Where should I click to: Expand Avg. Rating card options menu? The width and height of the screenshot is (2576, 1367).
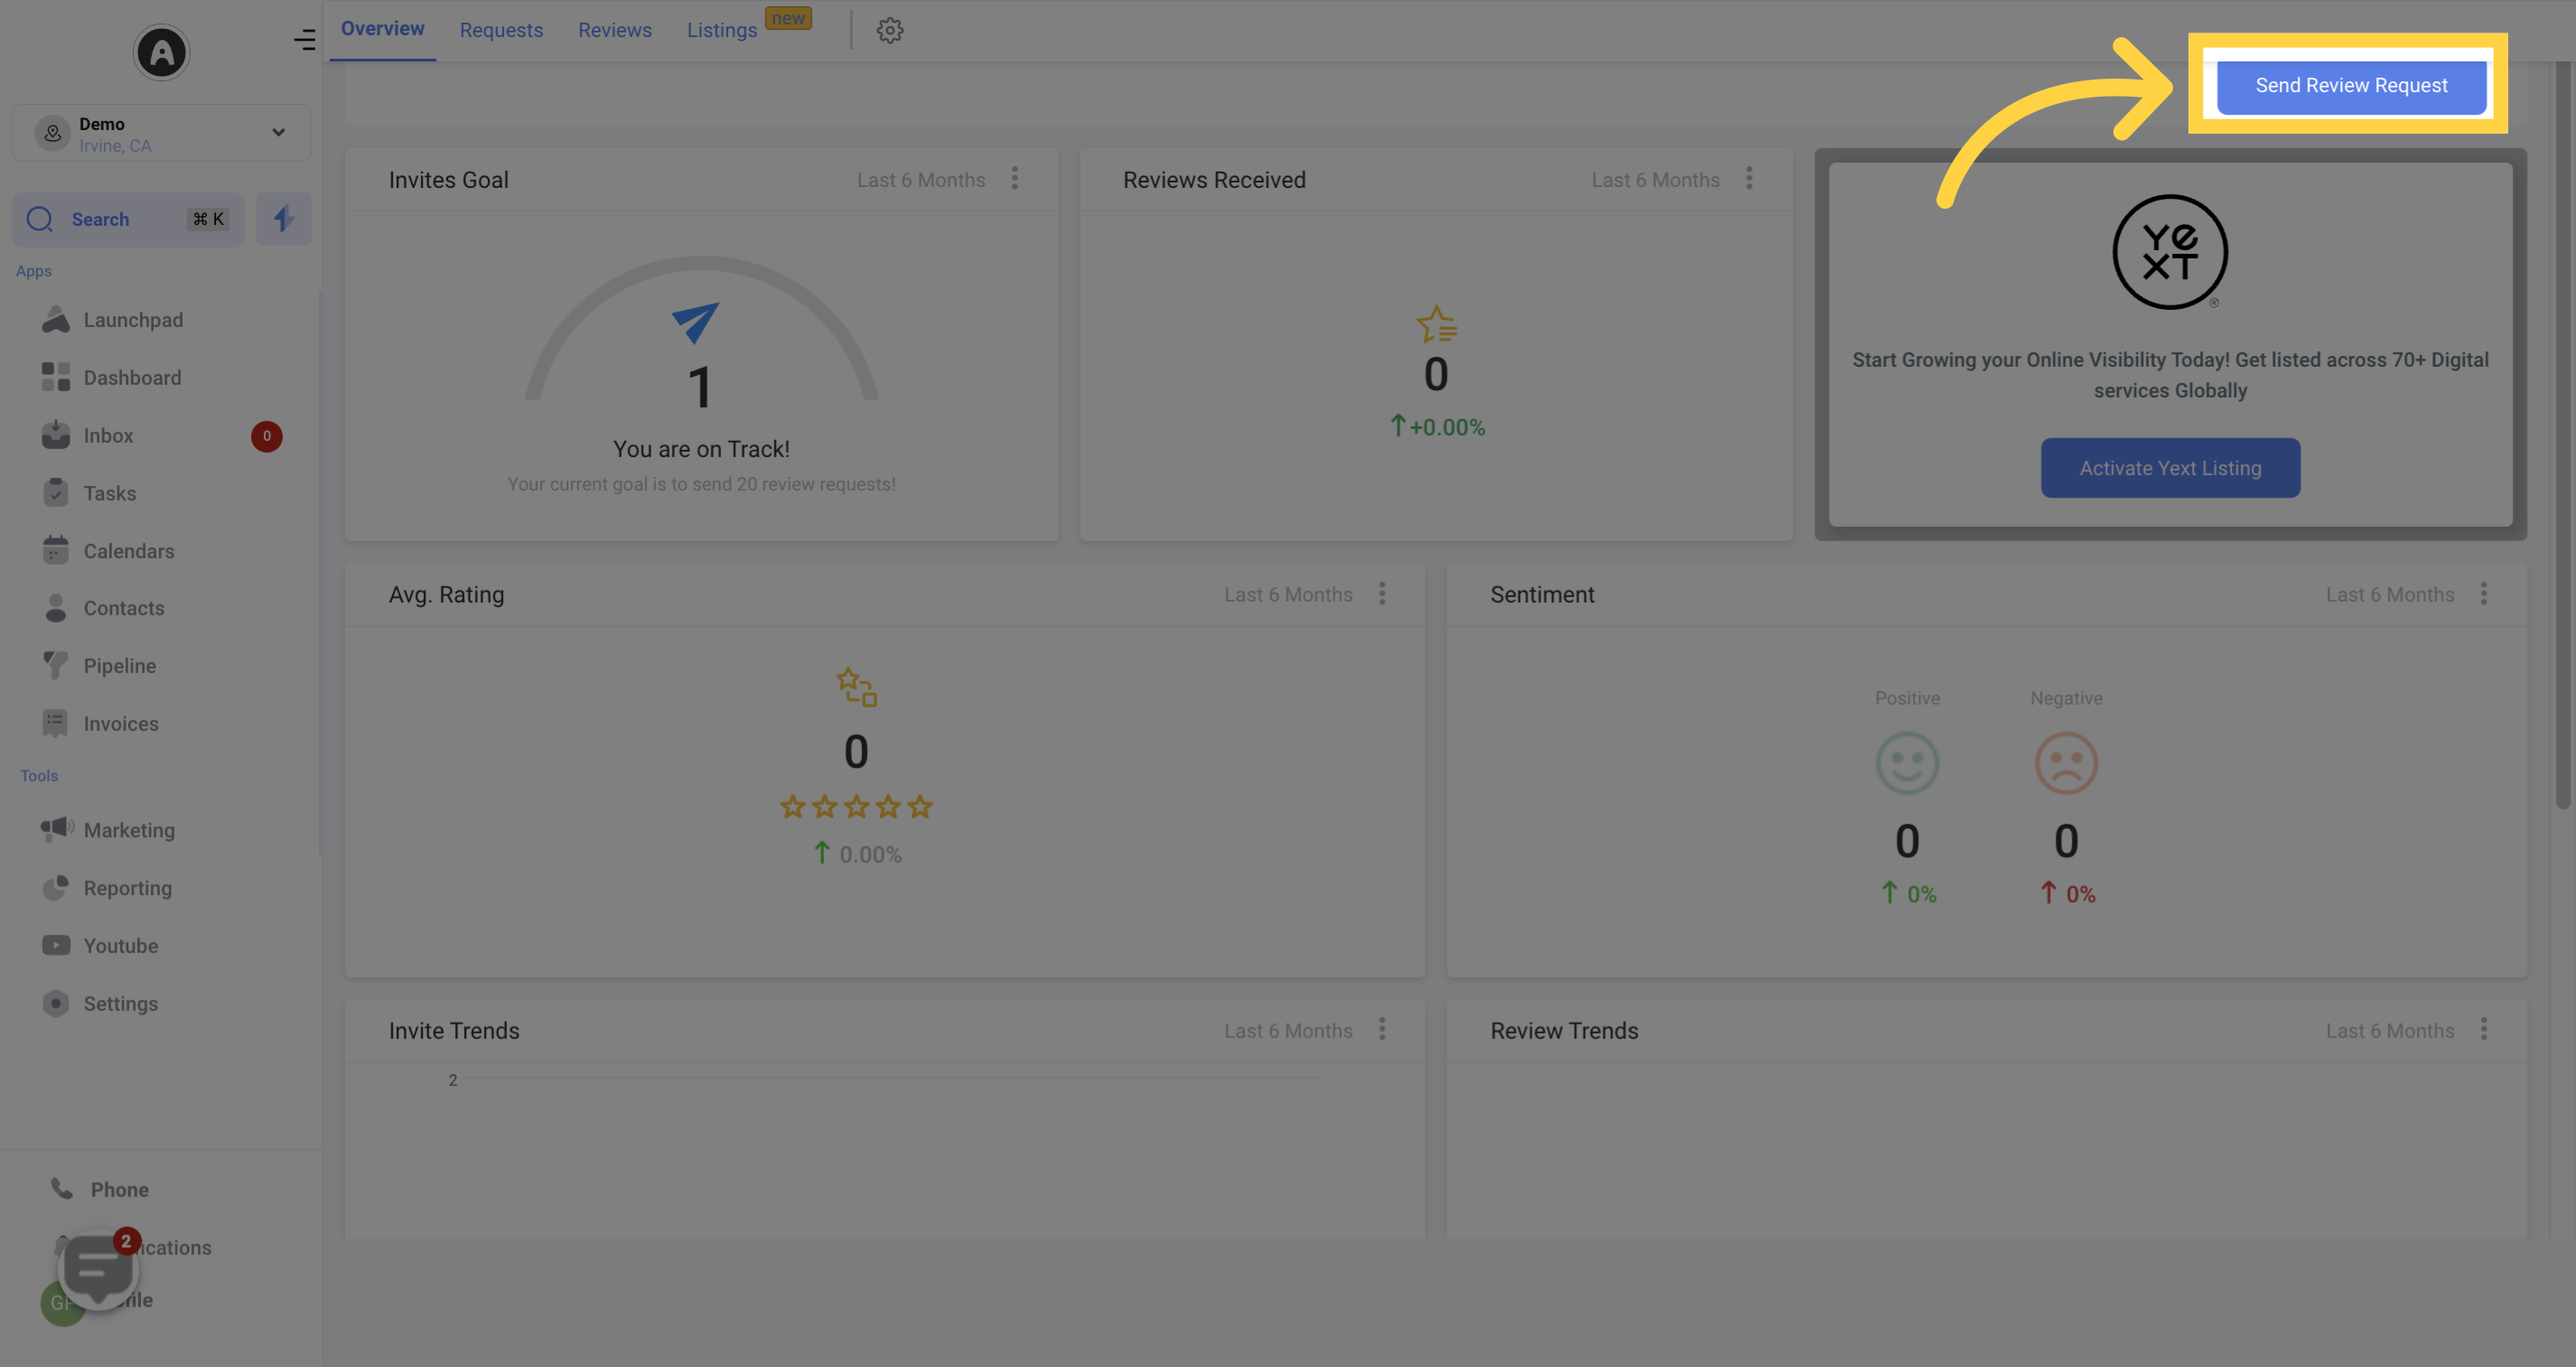(1383, 594)
